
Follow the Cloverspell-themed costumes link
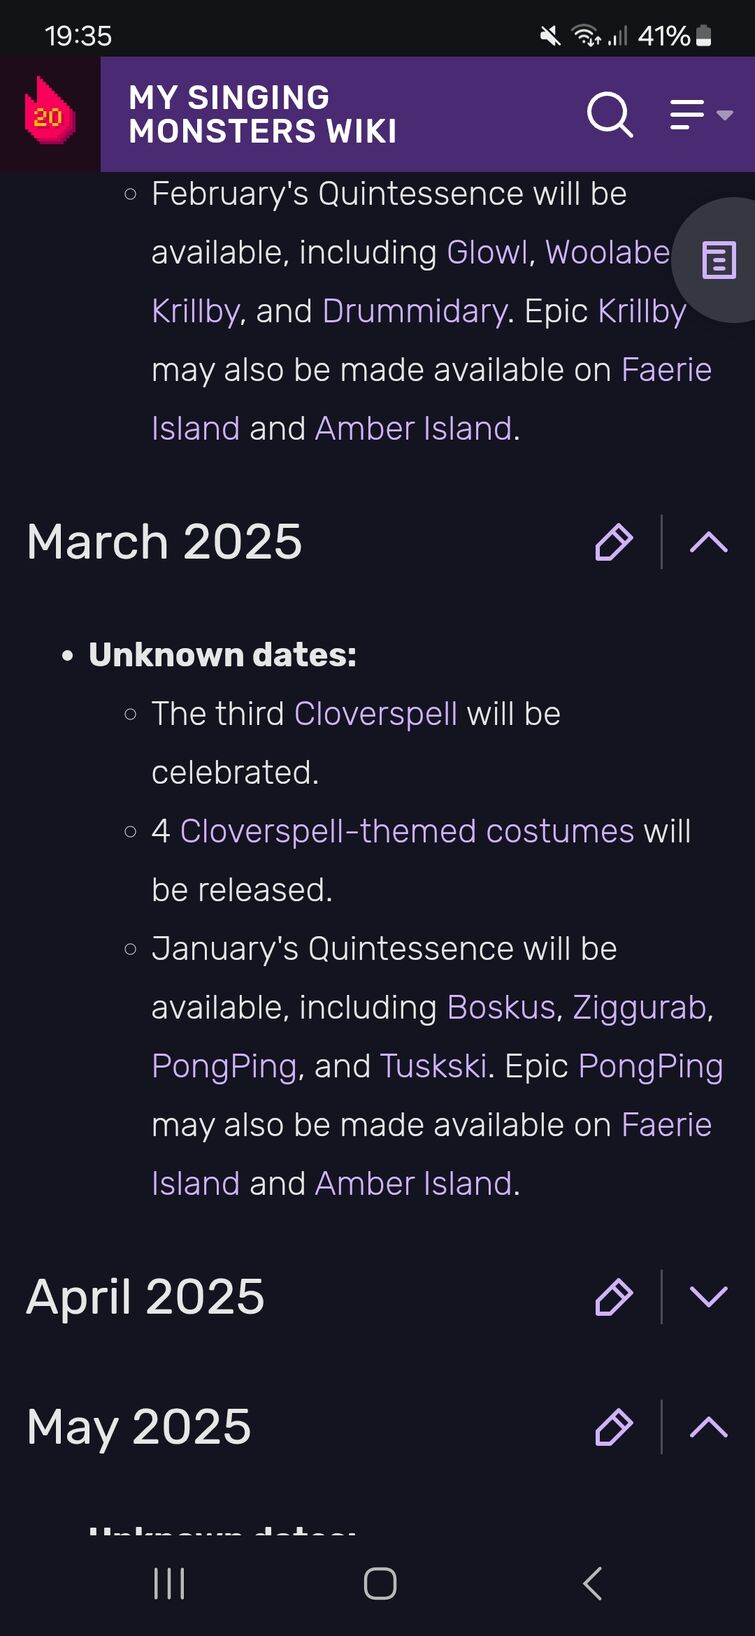pos(407,831)
